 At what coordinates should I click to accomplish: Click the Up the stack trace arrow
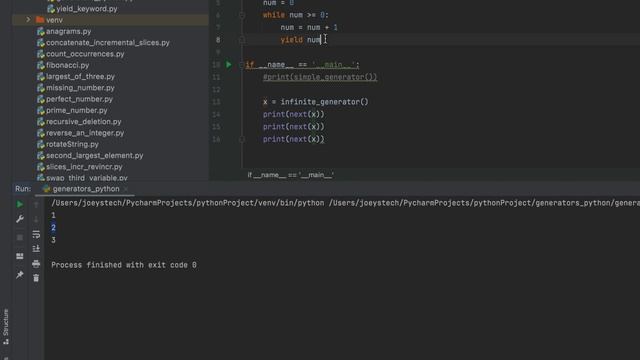pos(36,204)
